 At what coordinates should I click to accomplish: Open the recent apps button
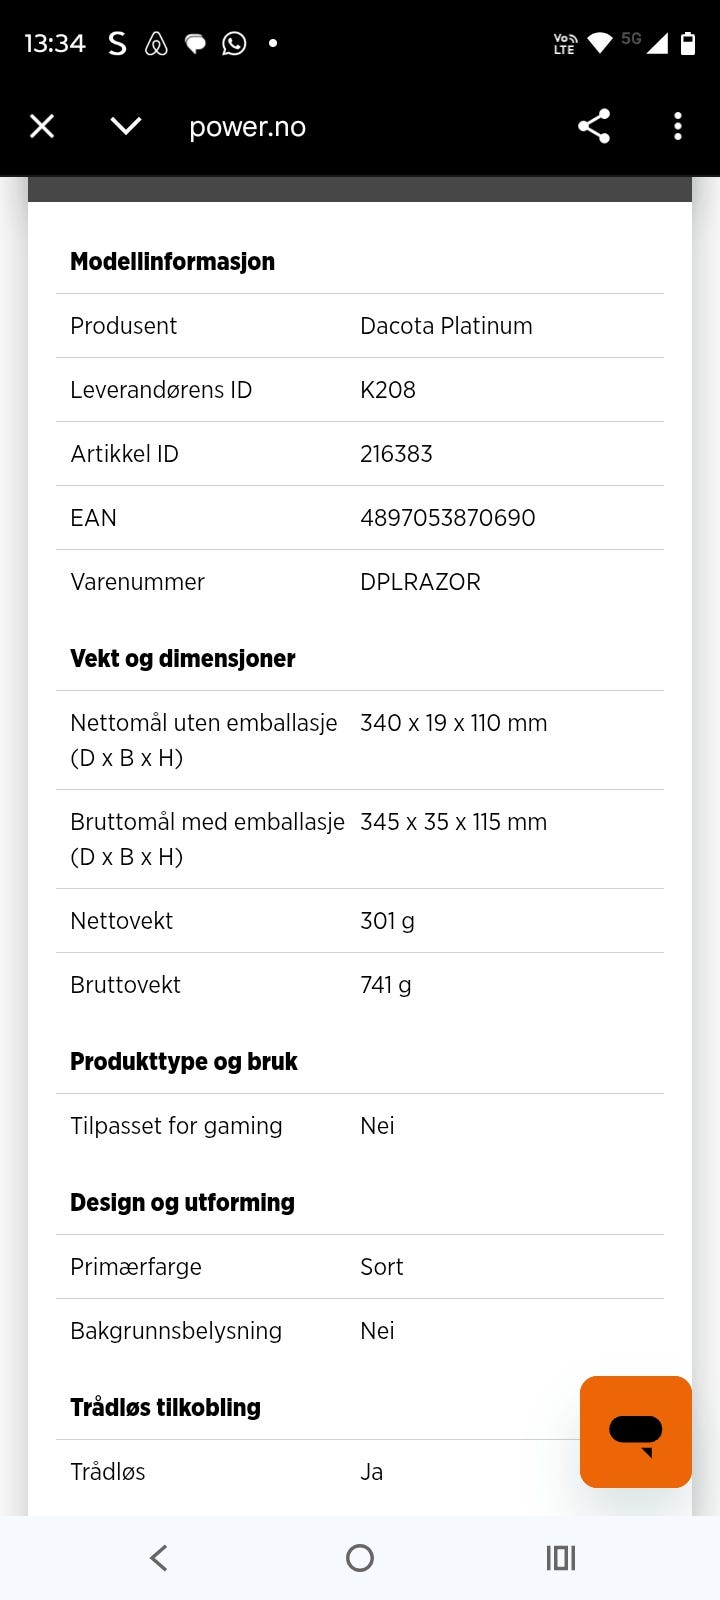click(x=561, y=1558)
